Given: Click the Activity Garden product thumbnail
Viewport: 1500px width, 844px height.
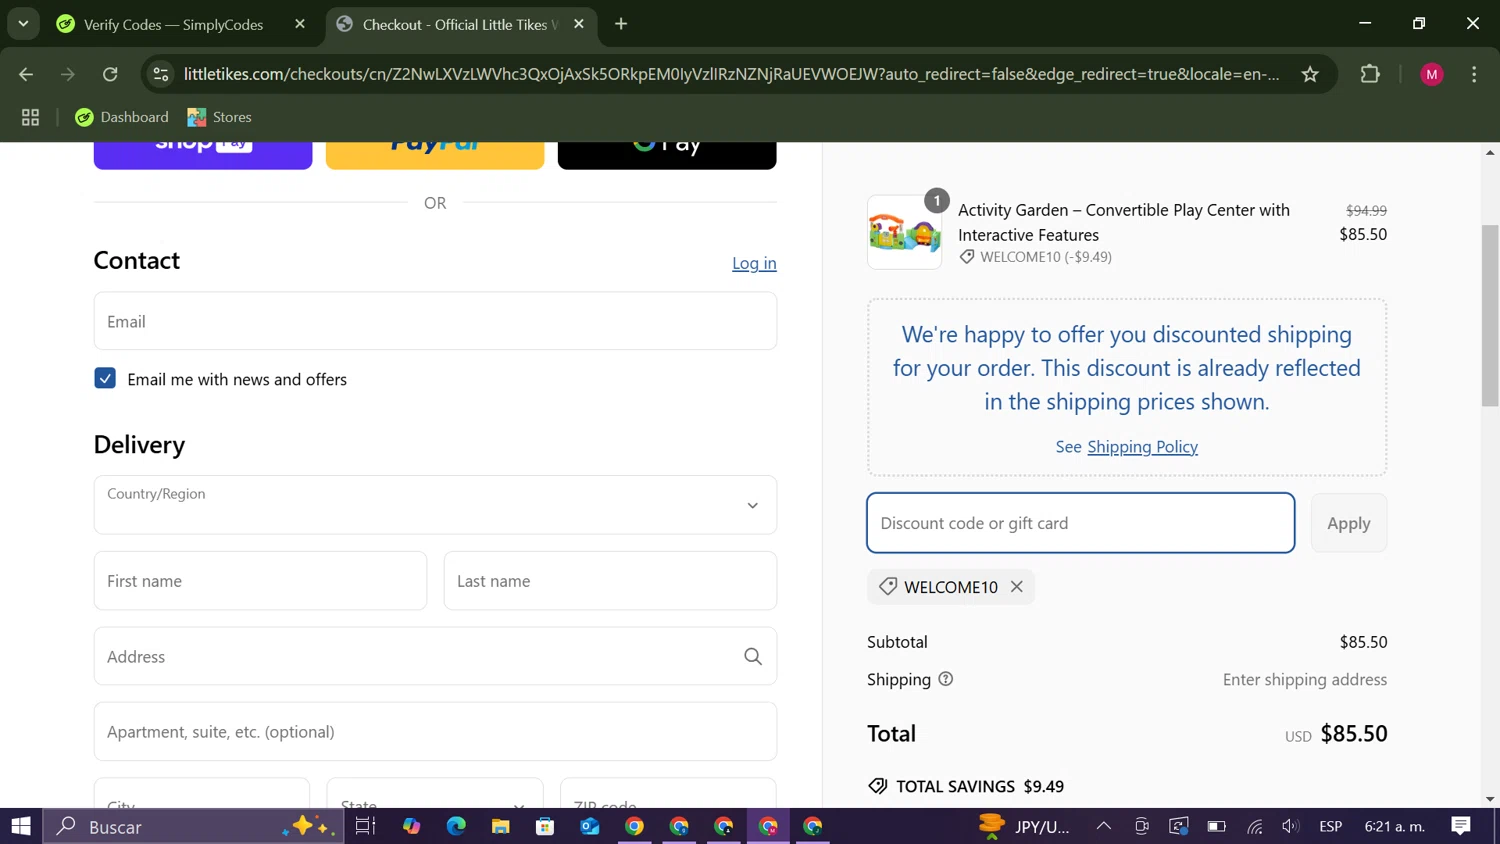Looking at the screenshot, I should (x=904, y=232).
